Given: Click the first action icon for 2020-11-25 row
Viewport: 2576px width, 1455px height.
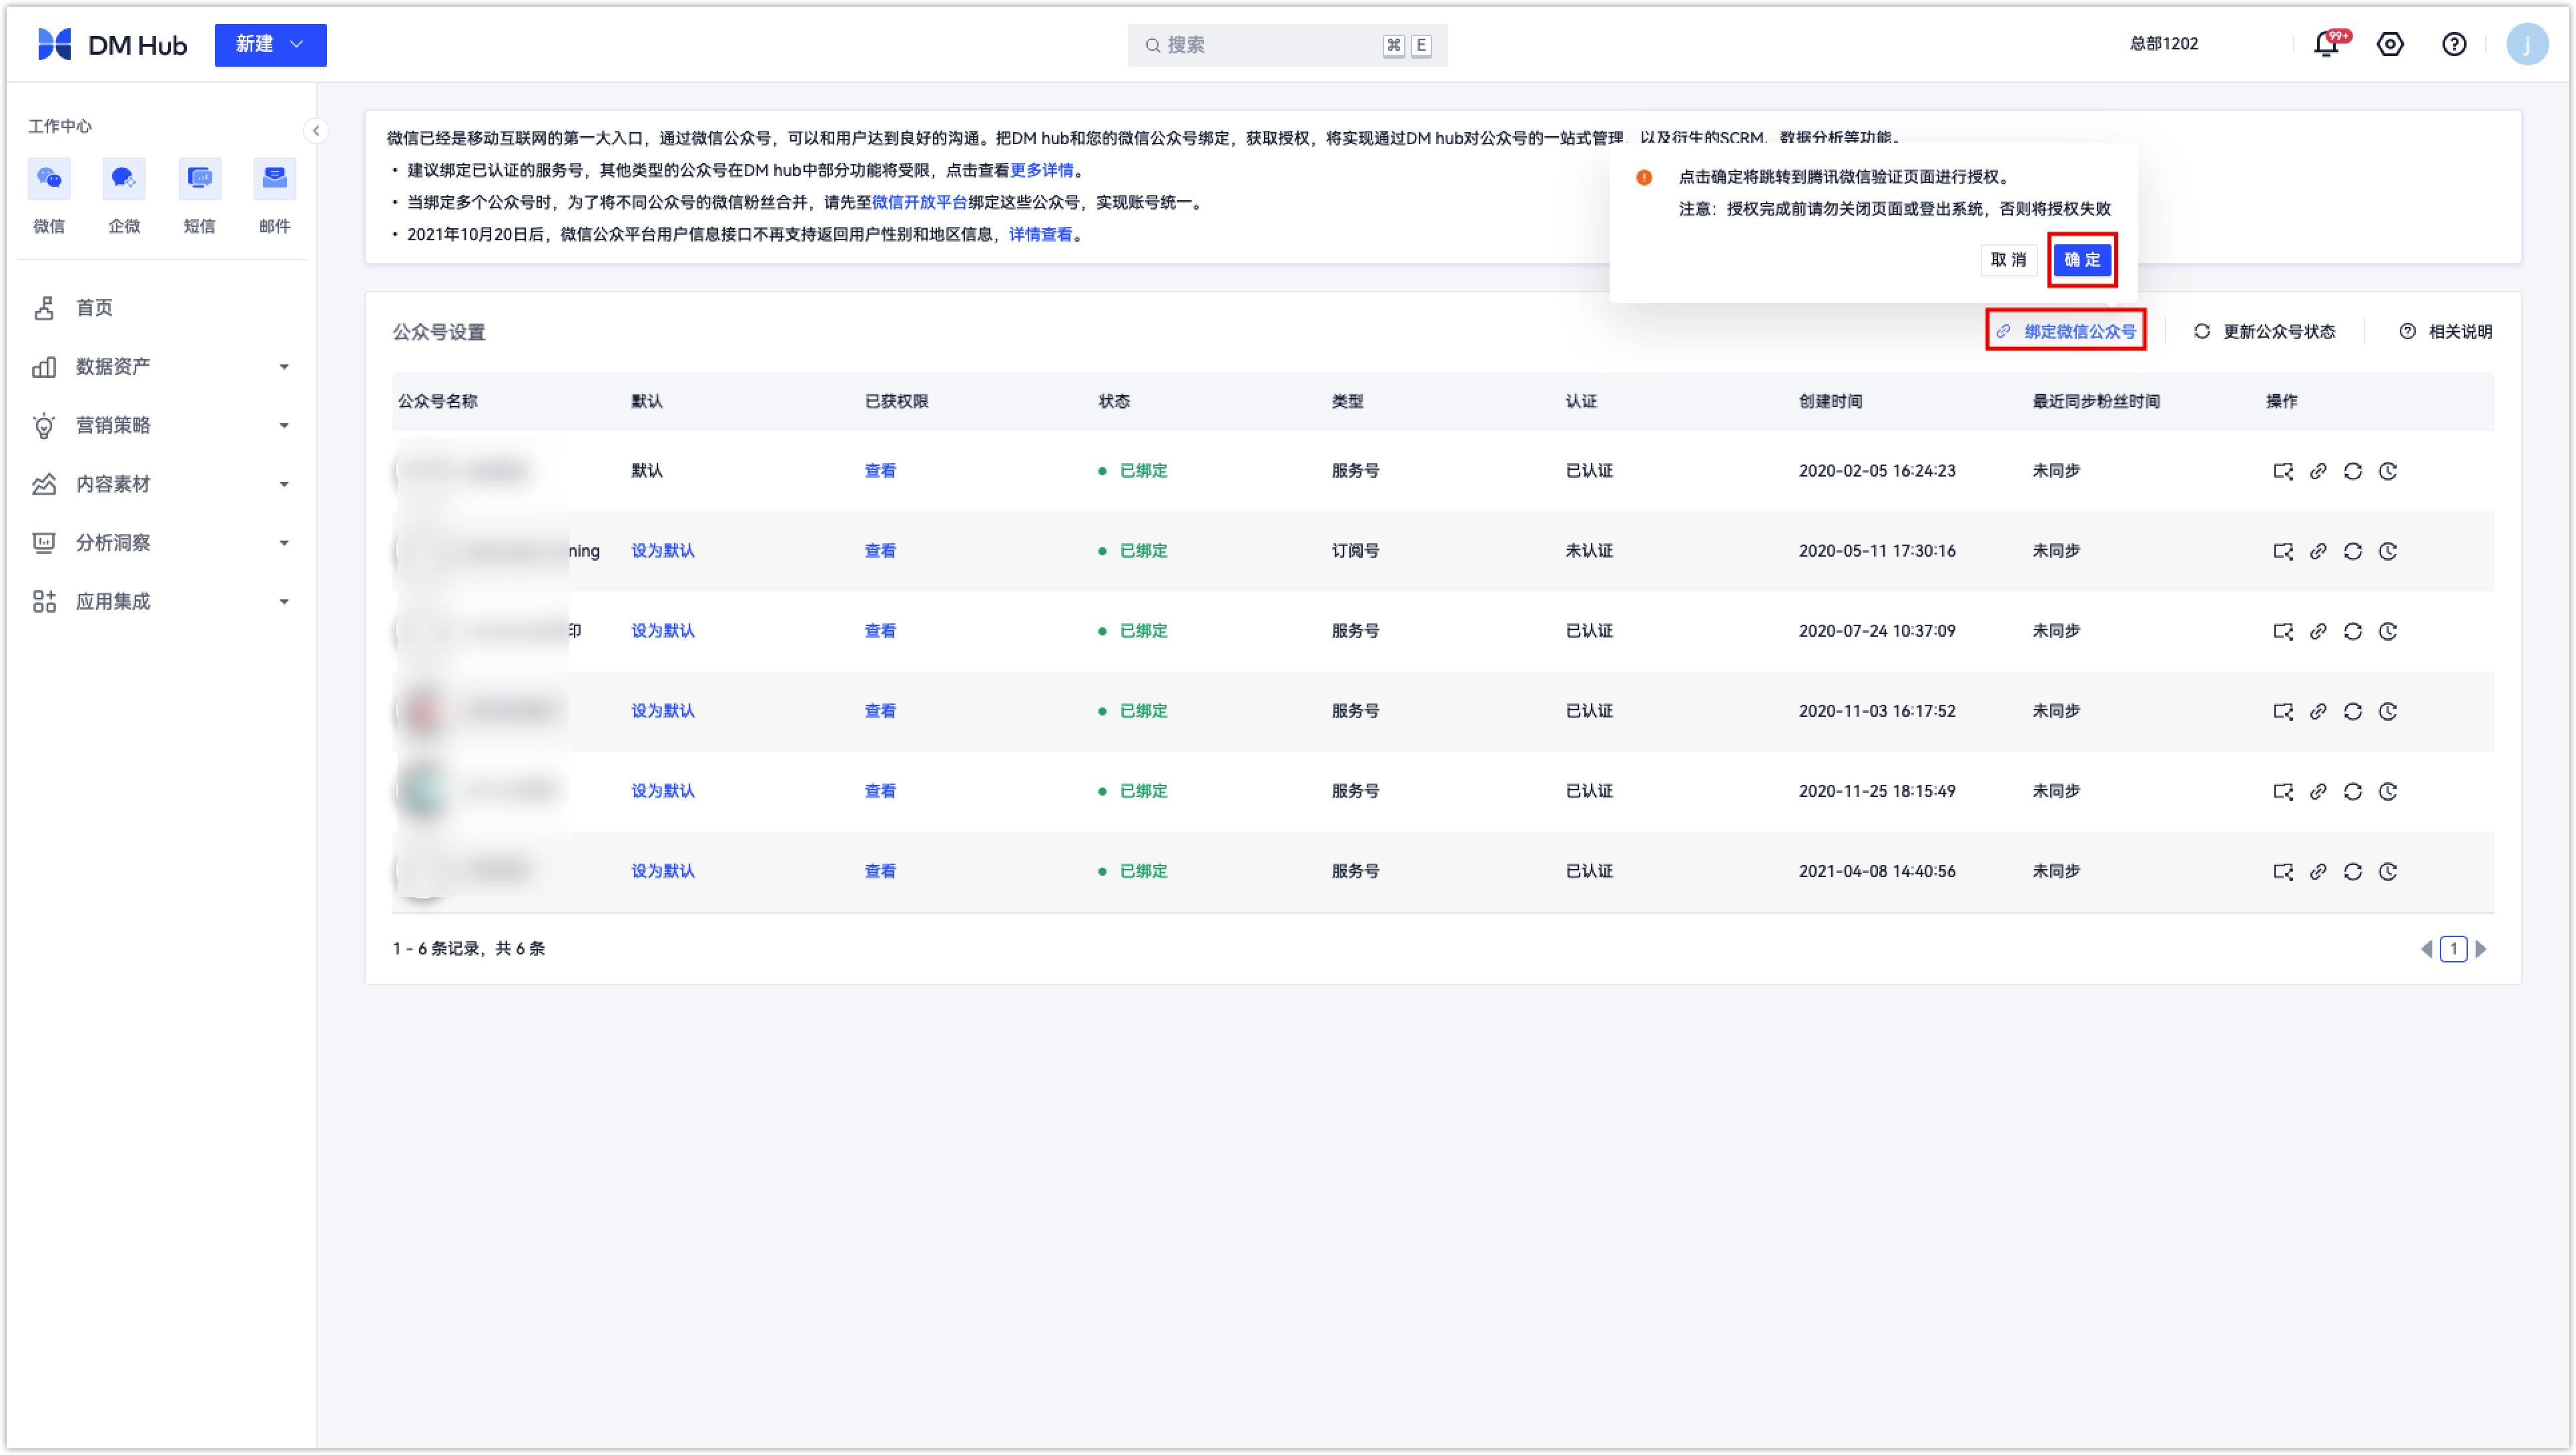Looking at the screenshot, I should [2283, 791].
